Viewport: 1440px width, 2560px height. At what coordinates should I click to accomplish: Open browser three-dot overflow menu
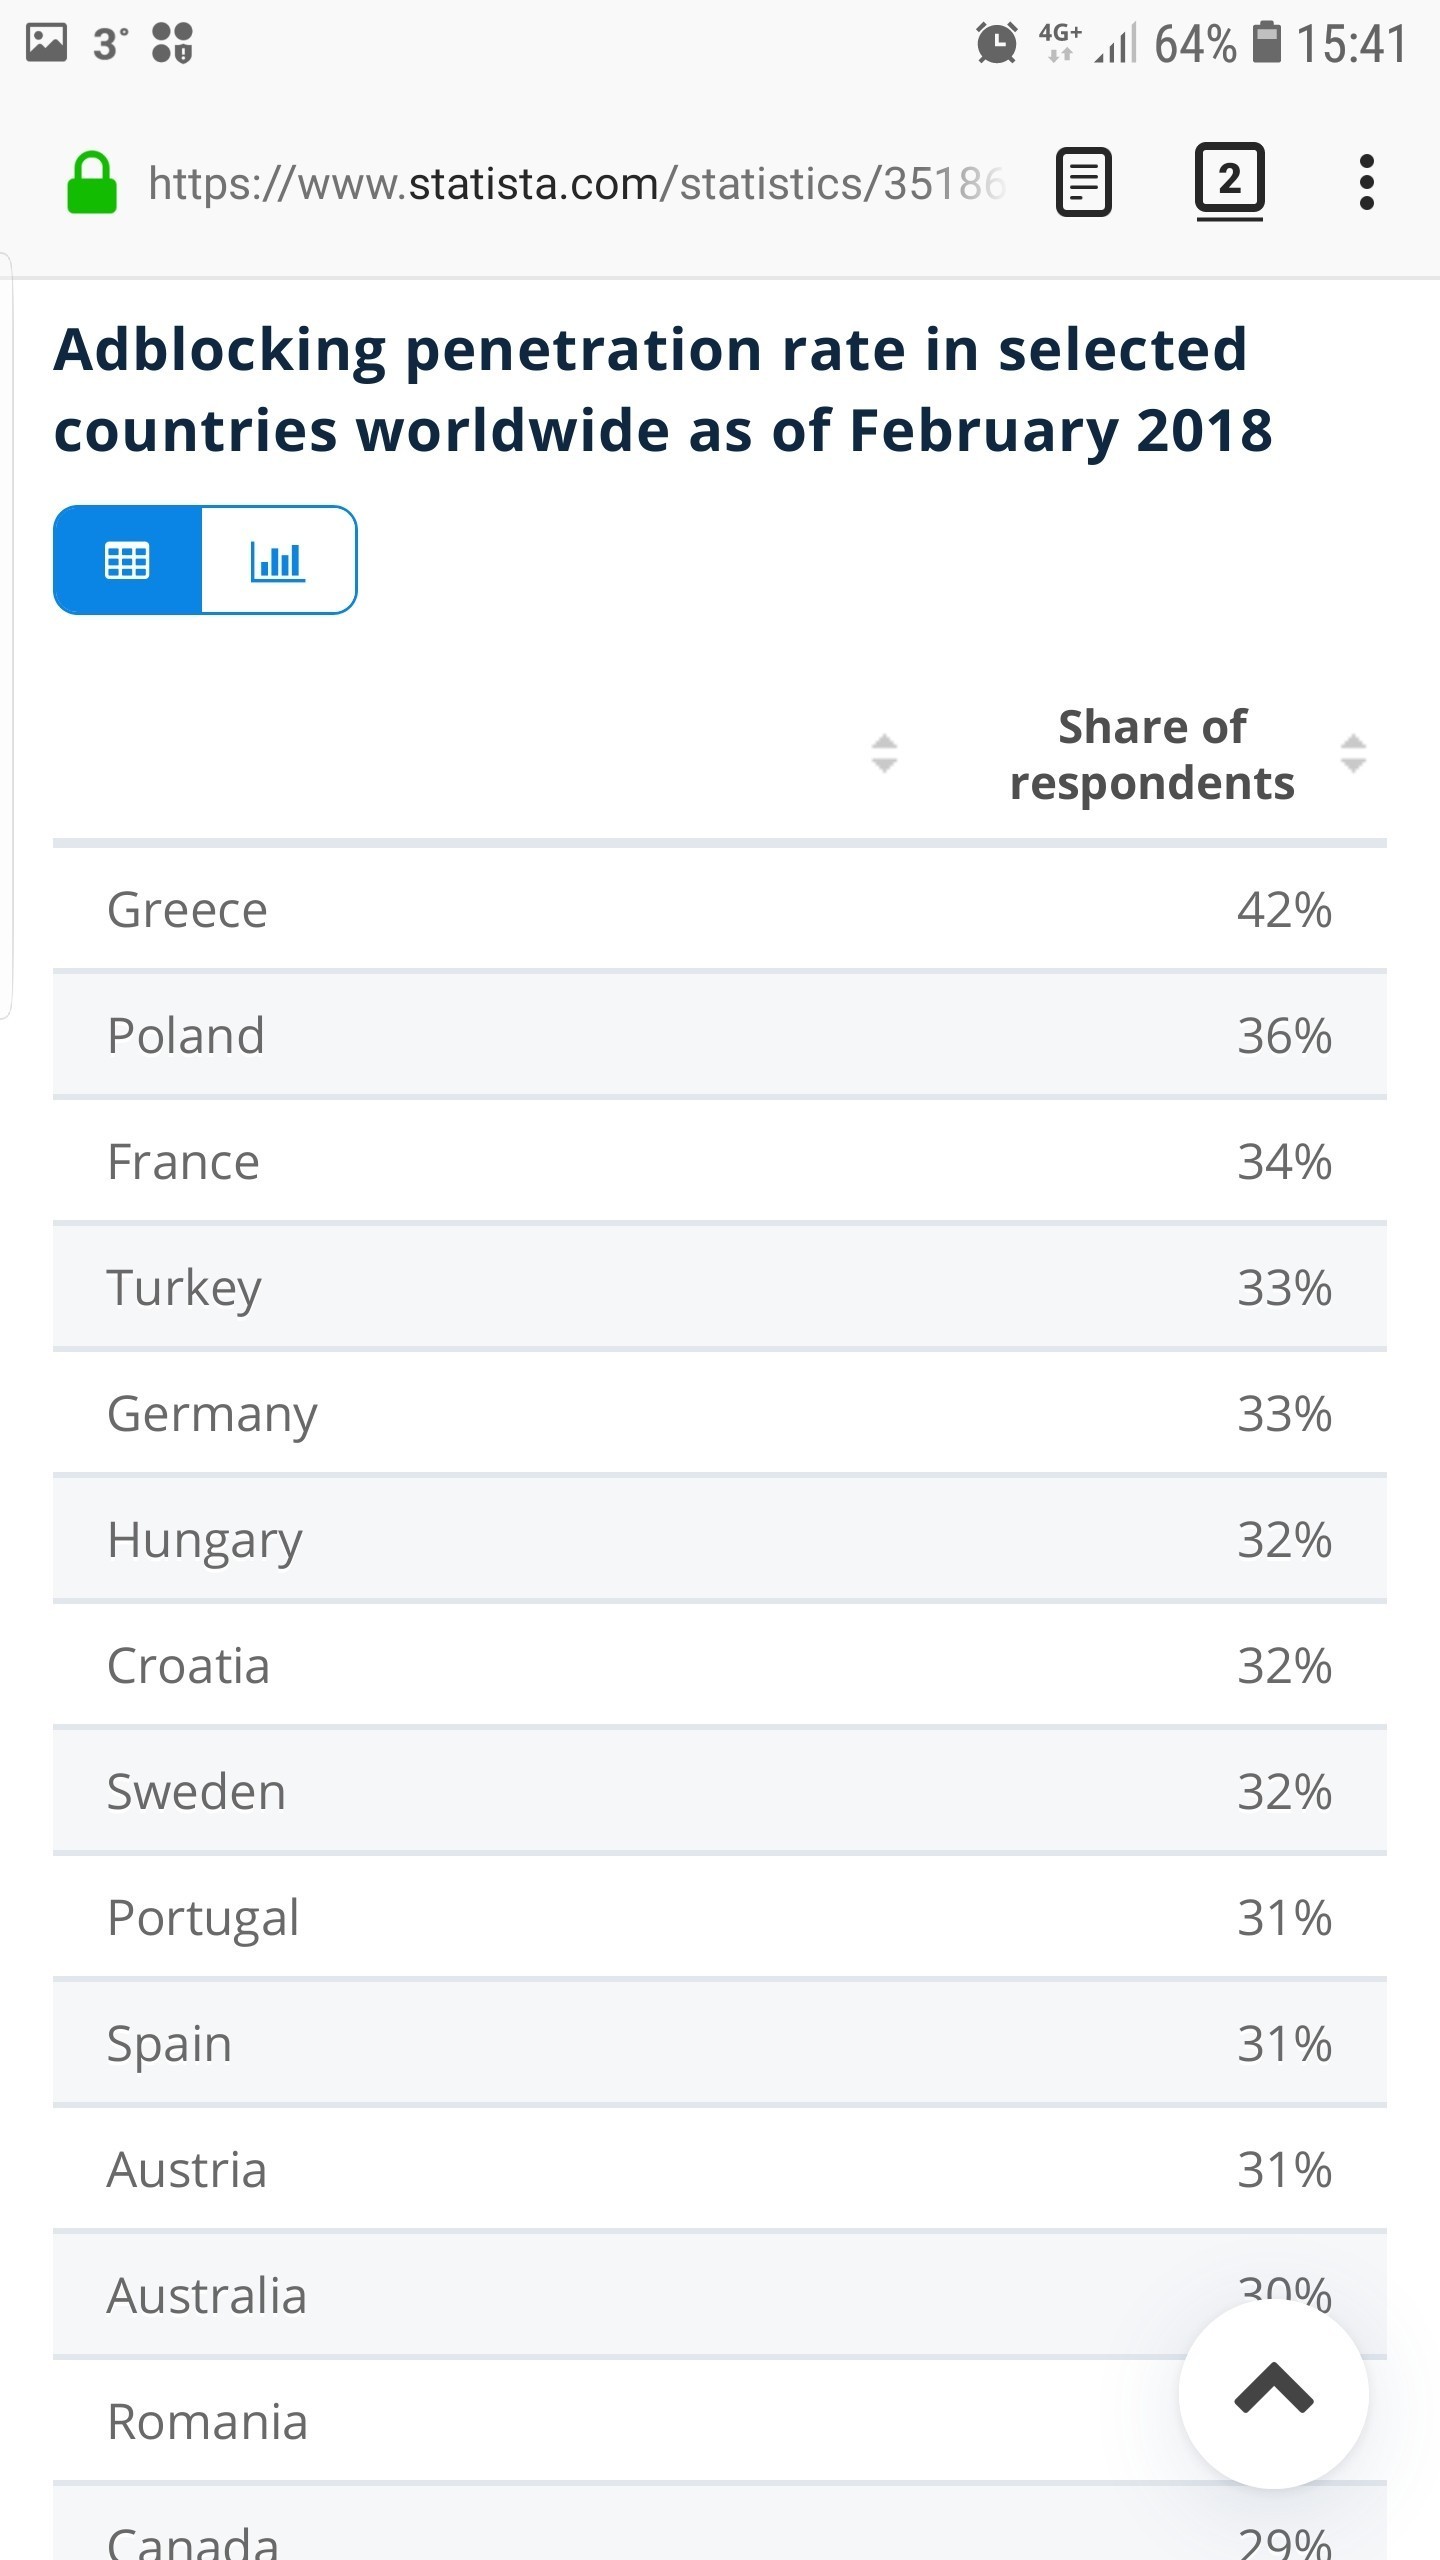coord(1367,182)
